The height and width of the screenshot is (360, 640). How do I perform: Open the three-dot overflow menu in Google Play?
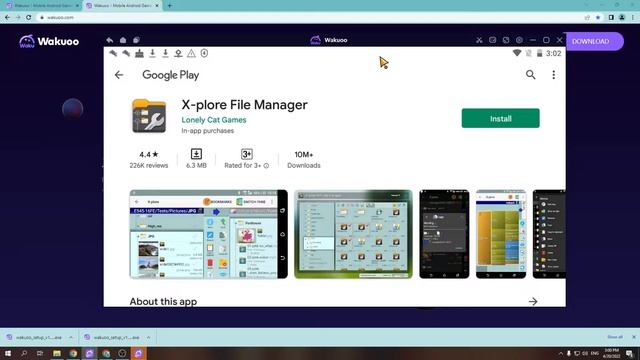pyautogui.click(x=553, y=75)
